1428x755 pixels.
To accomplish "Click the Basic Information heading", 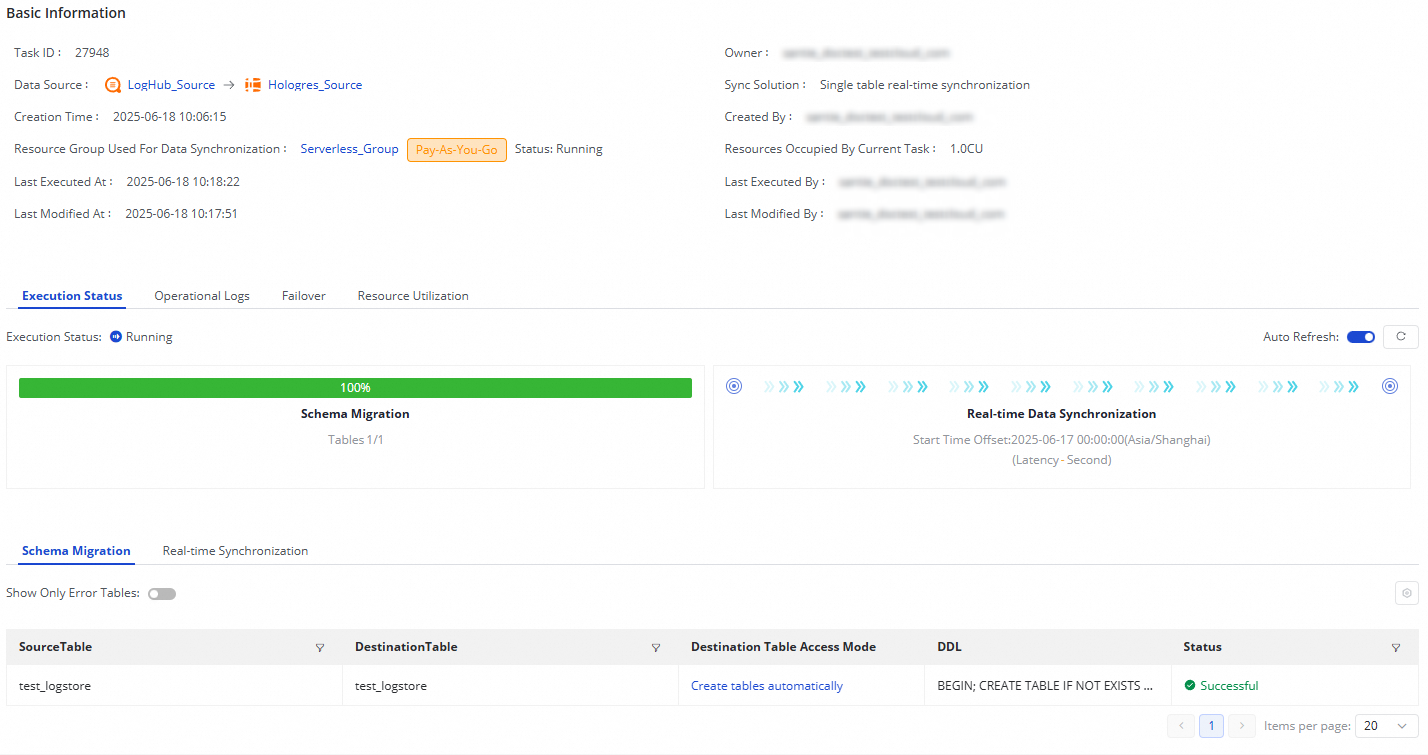I will point(66,13).
